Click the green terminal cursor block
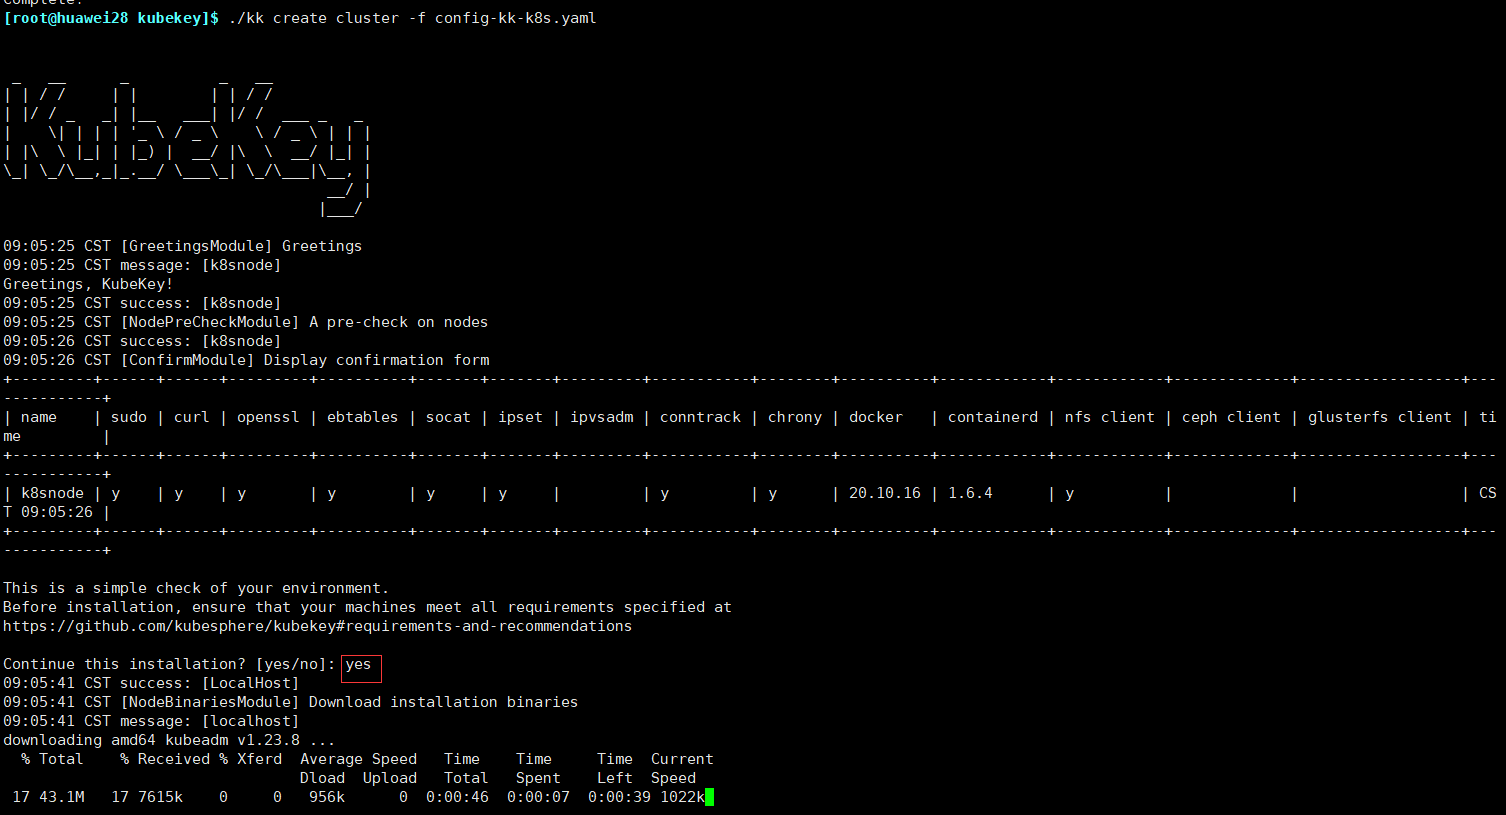1506x815 pixels. tap(709, 797)
